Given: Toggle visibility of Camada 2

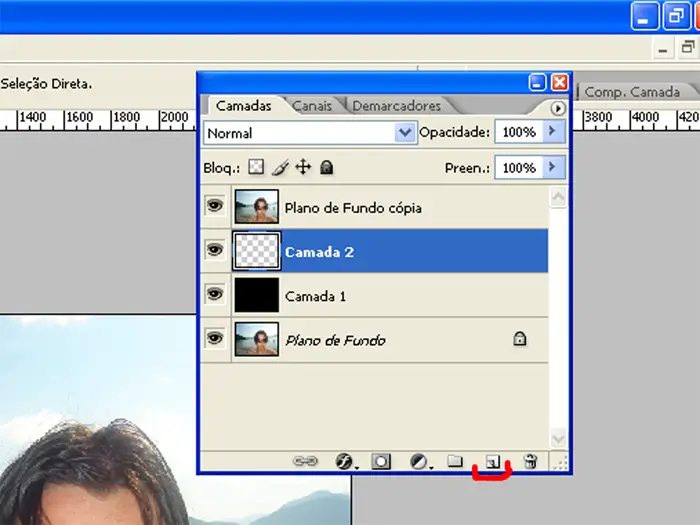Looking at the screenshot, I should point(214,251).
